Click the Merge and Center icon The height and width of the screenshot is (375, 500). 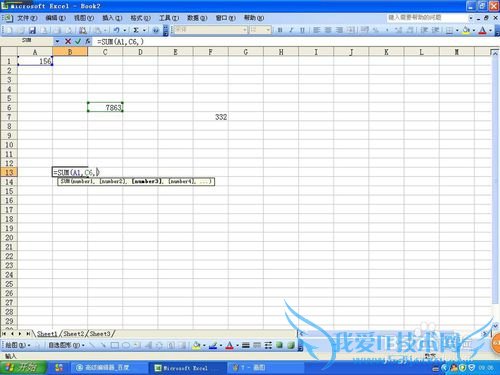click(351, 30)
